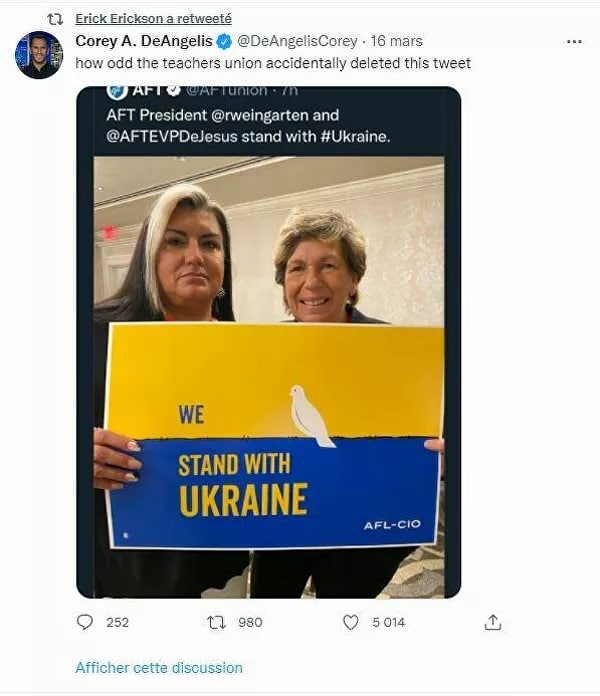Open the Erick Erickson a retweeté link

click(154, 19)
